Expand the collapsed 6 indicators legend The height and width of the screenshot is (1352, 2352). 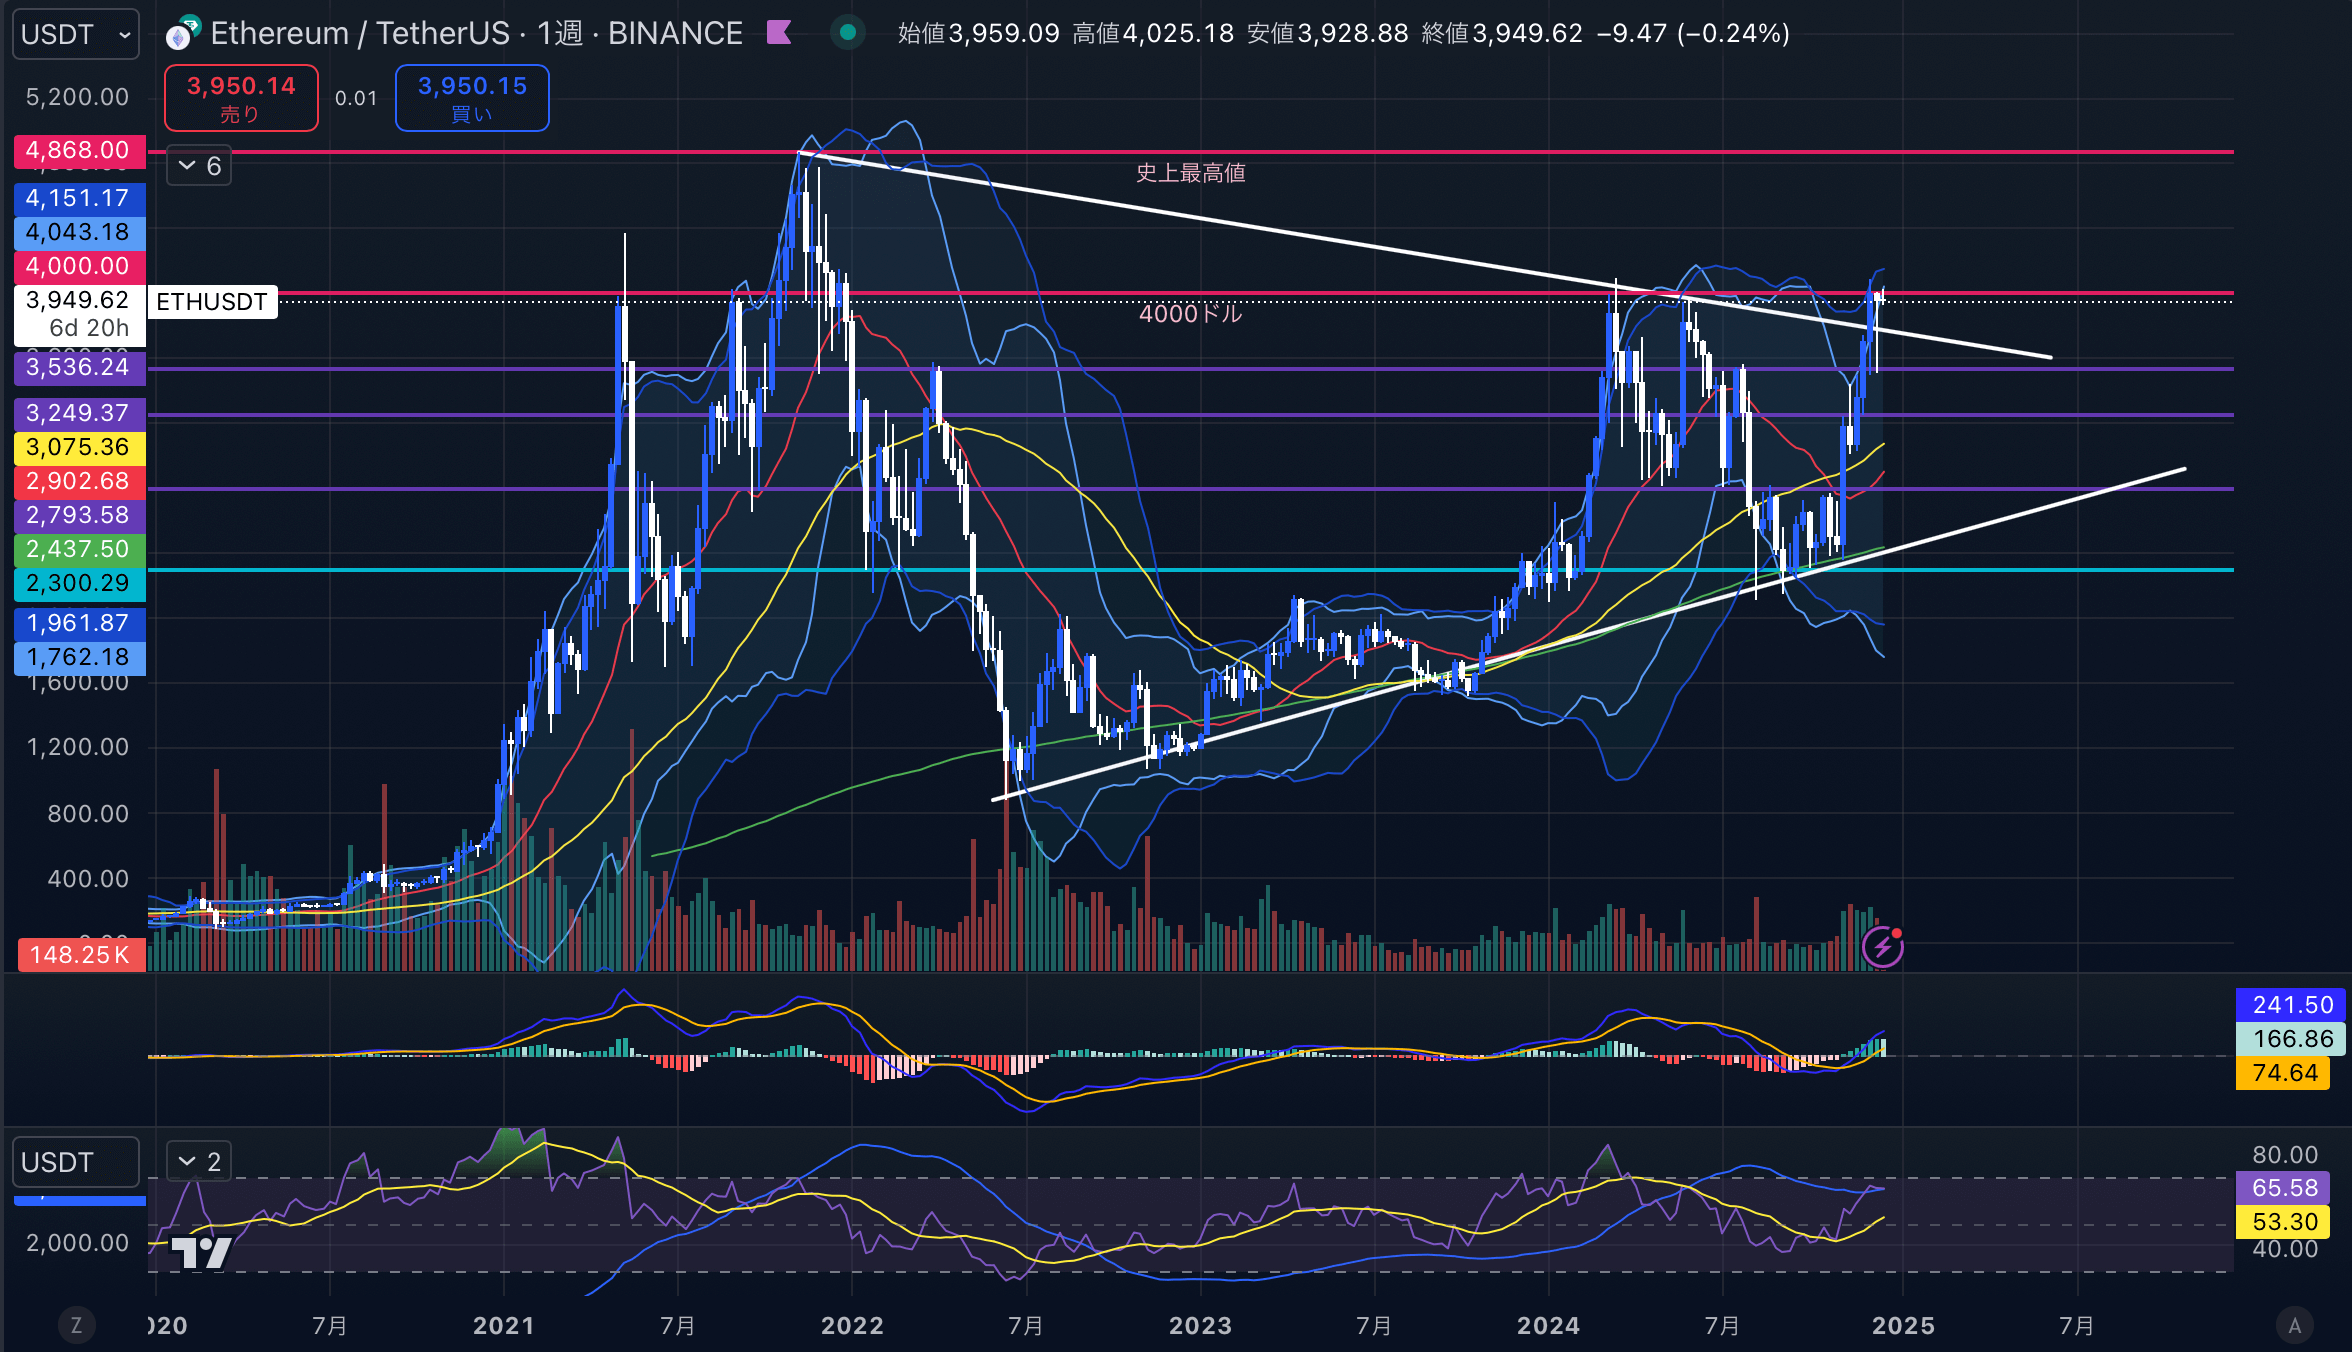[x=199, y=166]
